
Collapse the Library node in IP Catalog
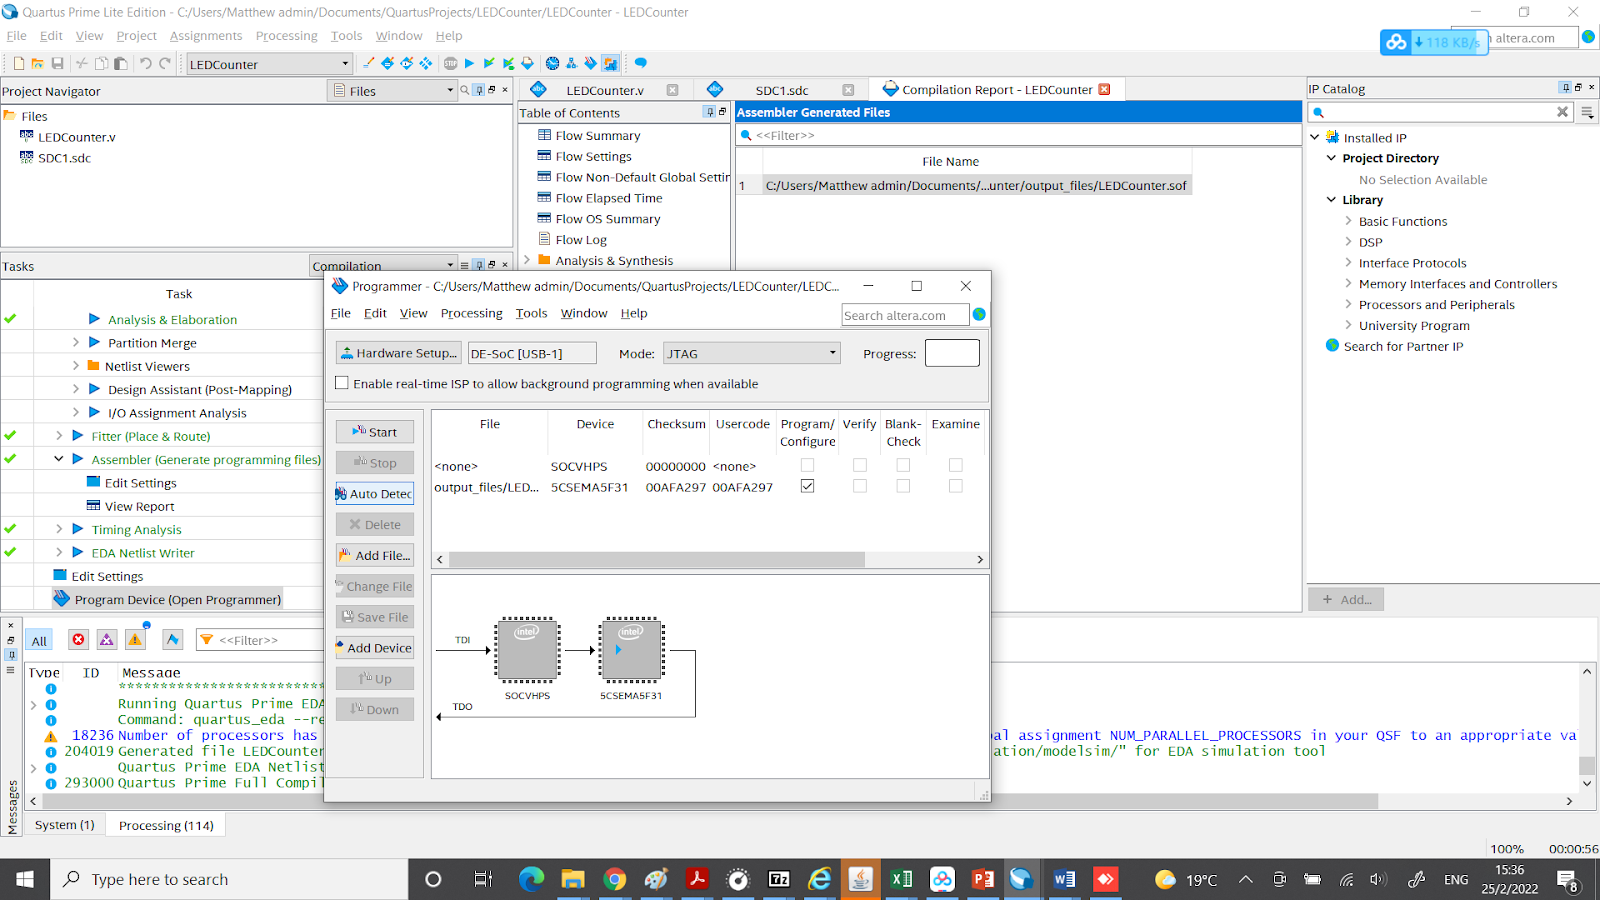[1331, 200]
